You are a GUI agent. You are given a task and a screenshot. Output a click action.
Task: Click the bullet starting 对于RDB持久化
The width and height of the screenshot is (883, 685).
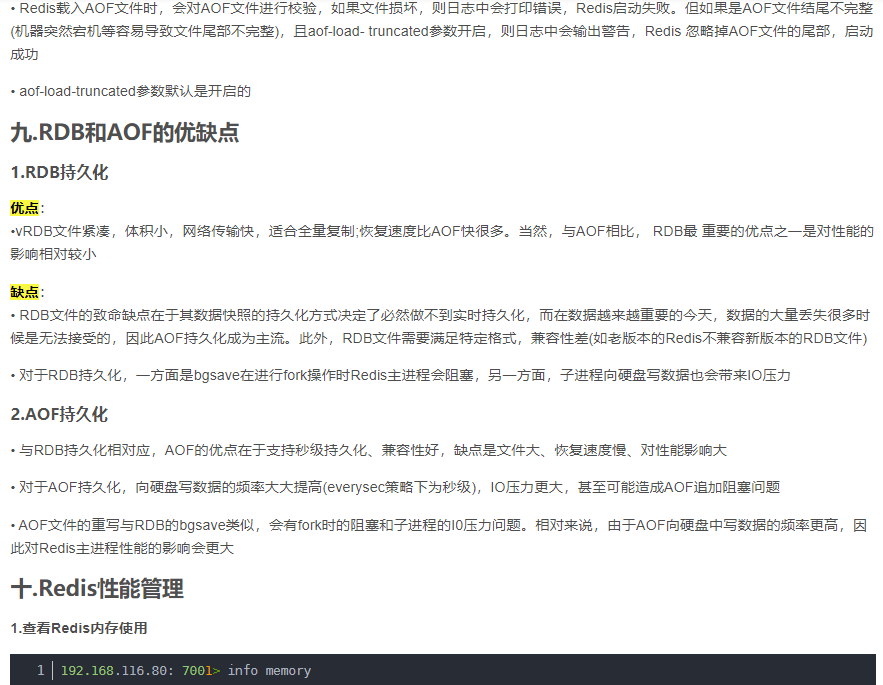point(400,375)
